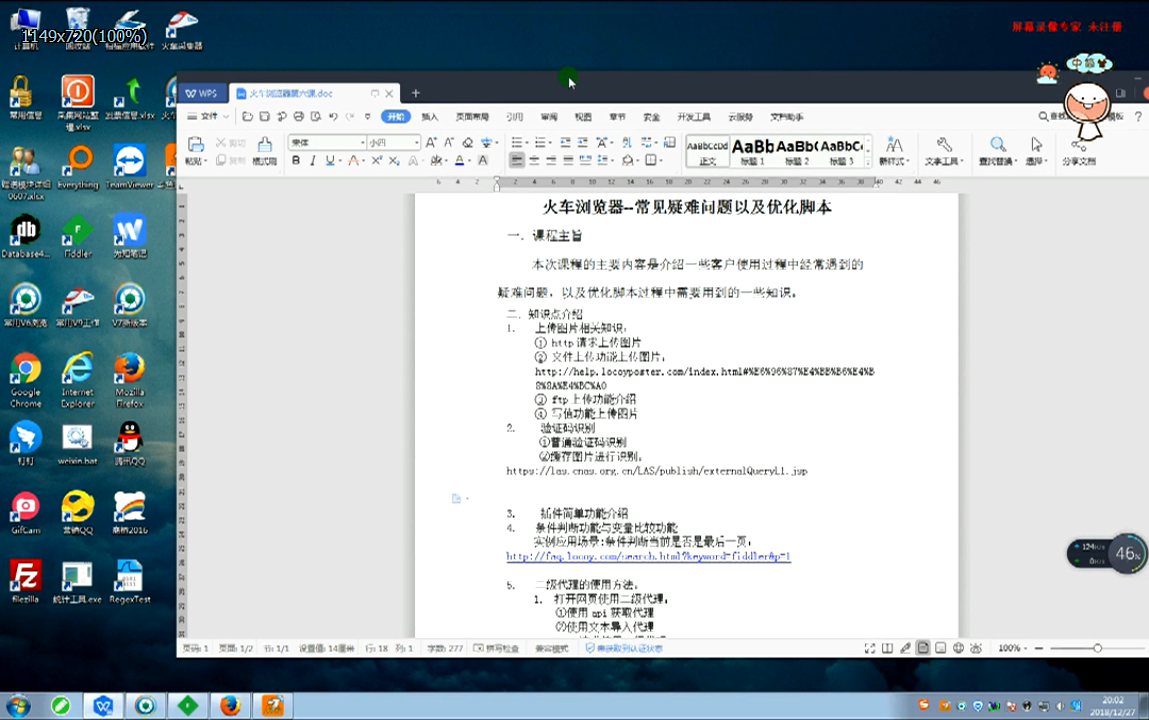Screen dimensions: 1149x720
Task: Click the zoom-out minus button
Action: click(x=1038, y=648)
